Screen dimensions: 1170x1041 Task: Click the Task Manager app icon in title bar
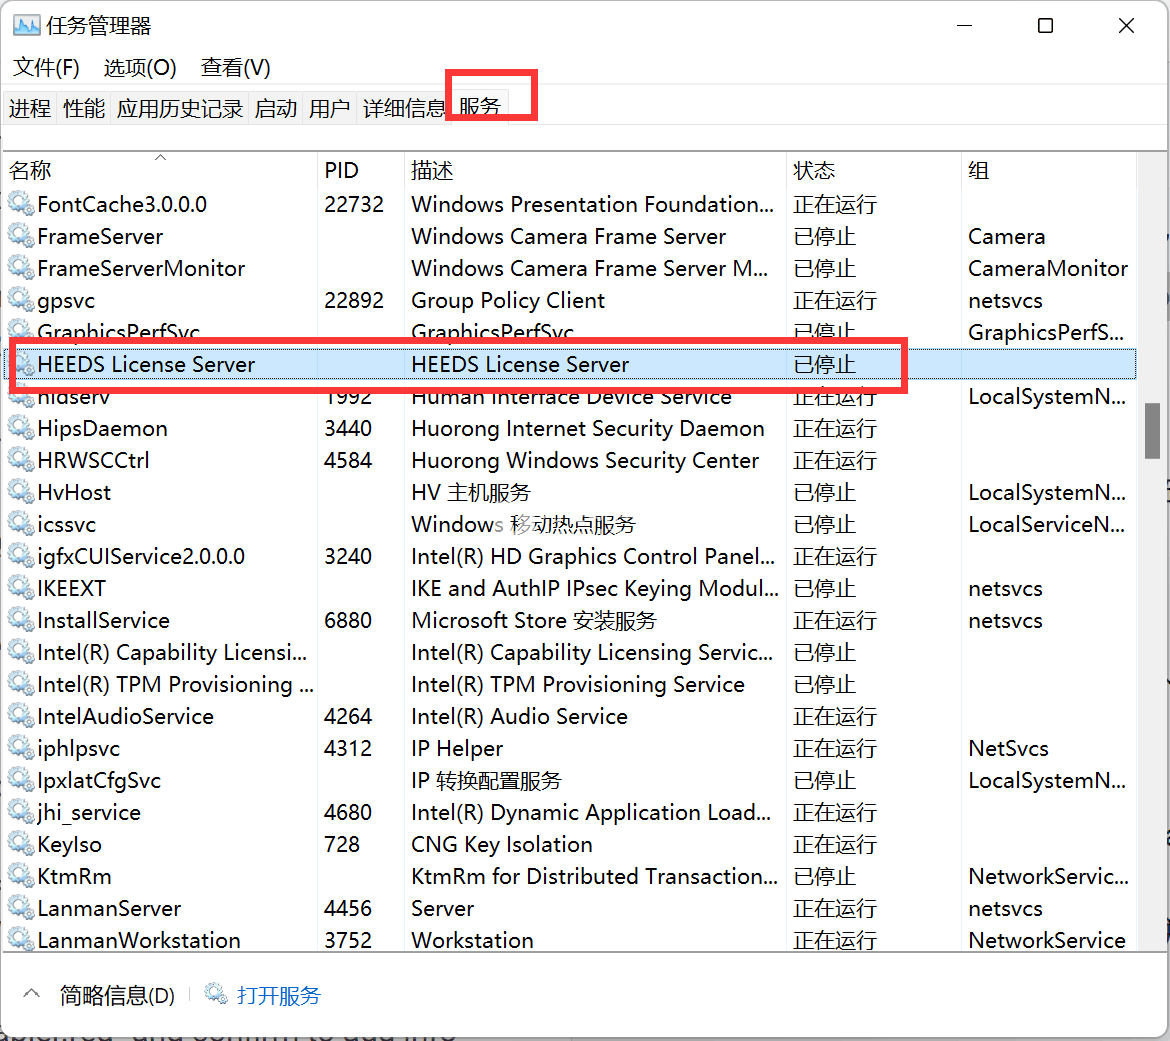coord(26,26)
